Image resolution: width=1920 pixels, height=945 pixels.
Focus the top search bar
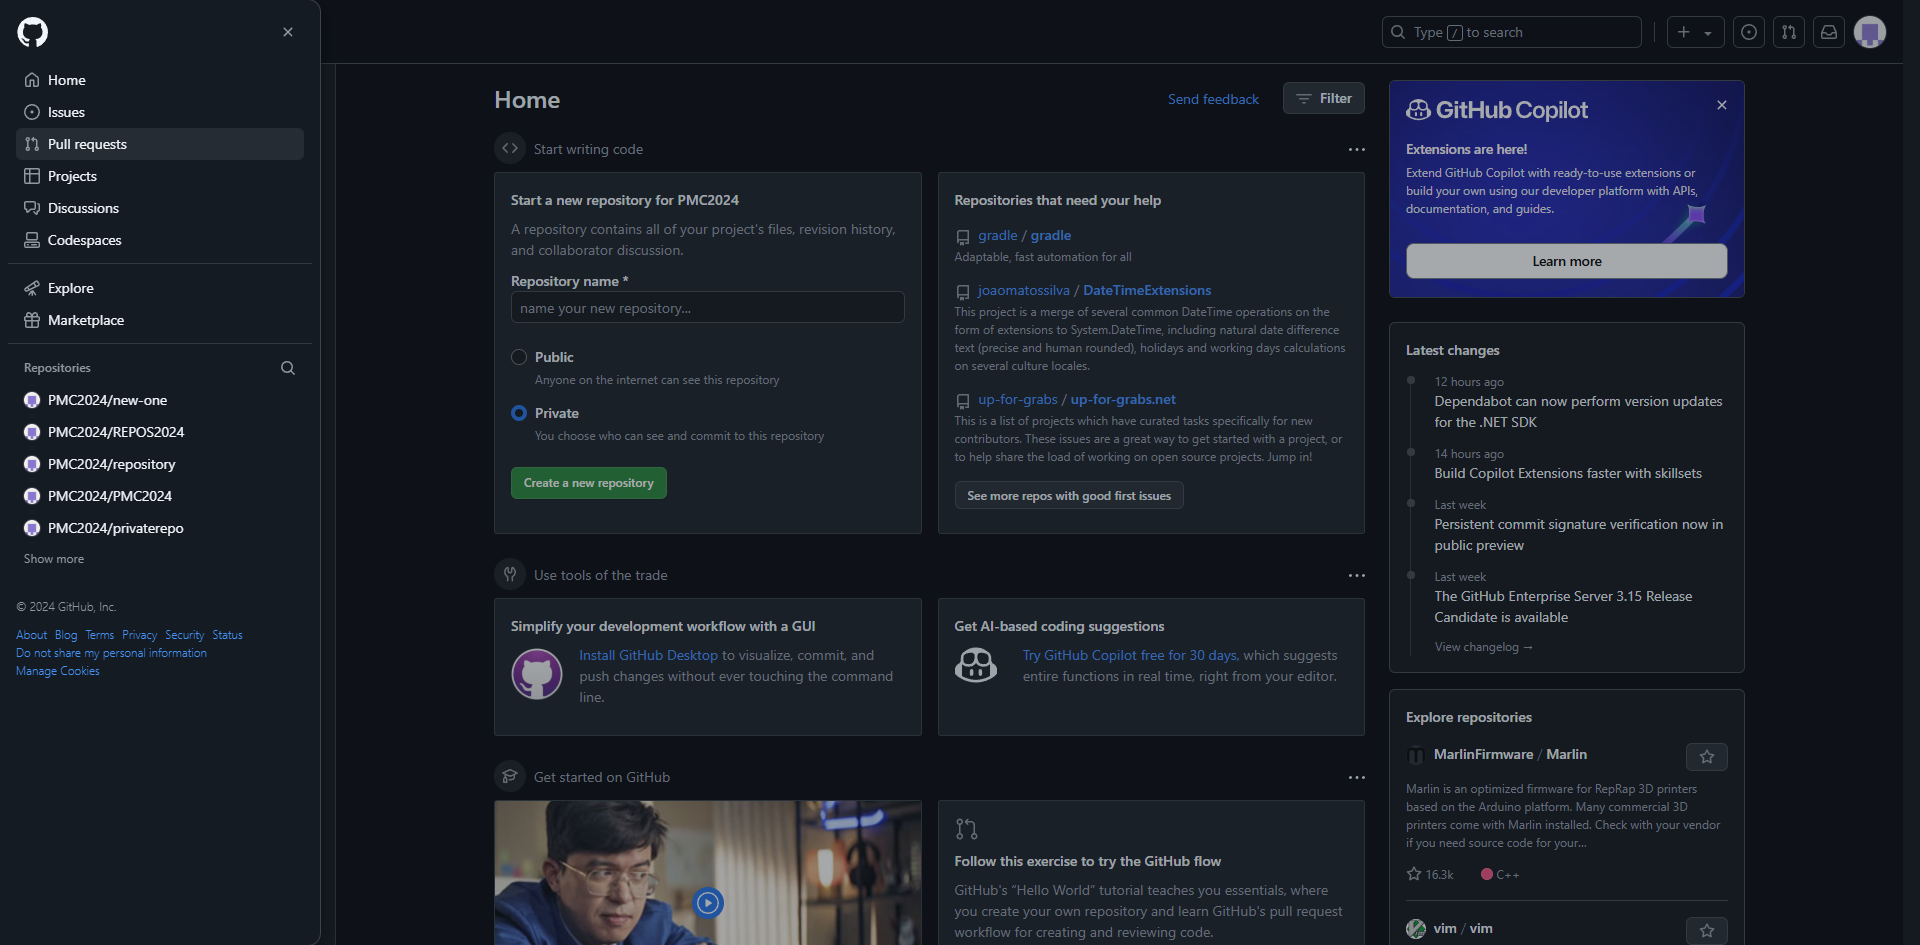1511,32
